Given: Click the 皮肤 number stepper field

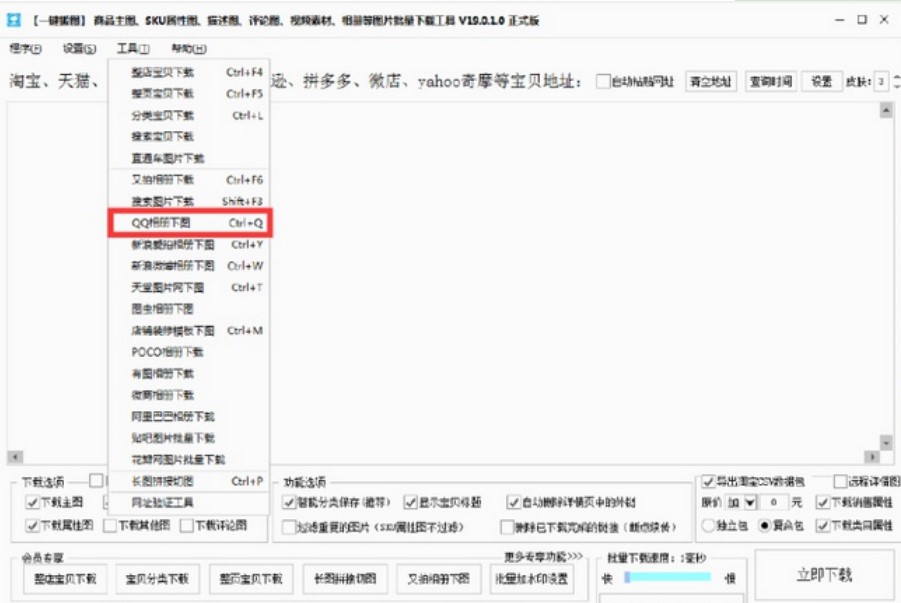Looking at the screenshot, I should (x=881, y=81).
